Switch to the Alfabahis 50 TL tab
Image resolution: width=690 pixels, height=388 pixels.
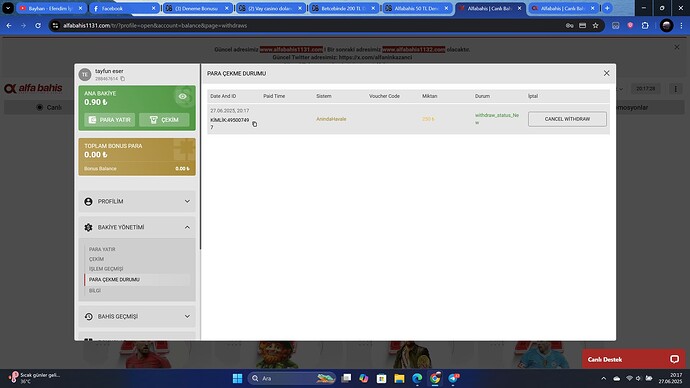coord(417,8)
